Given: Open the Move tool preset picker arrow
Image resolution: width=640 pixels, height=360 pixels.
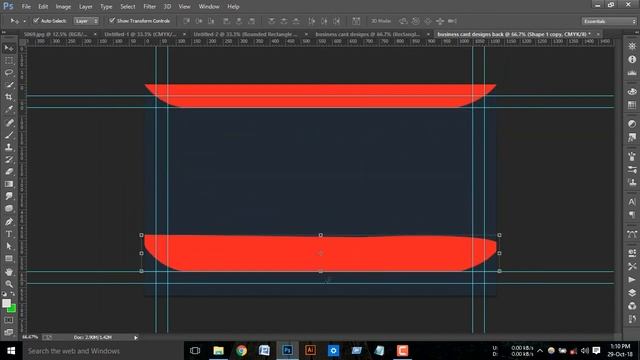Looking at the screenshot, I should 24,21.
